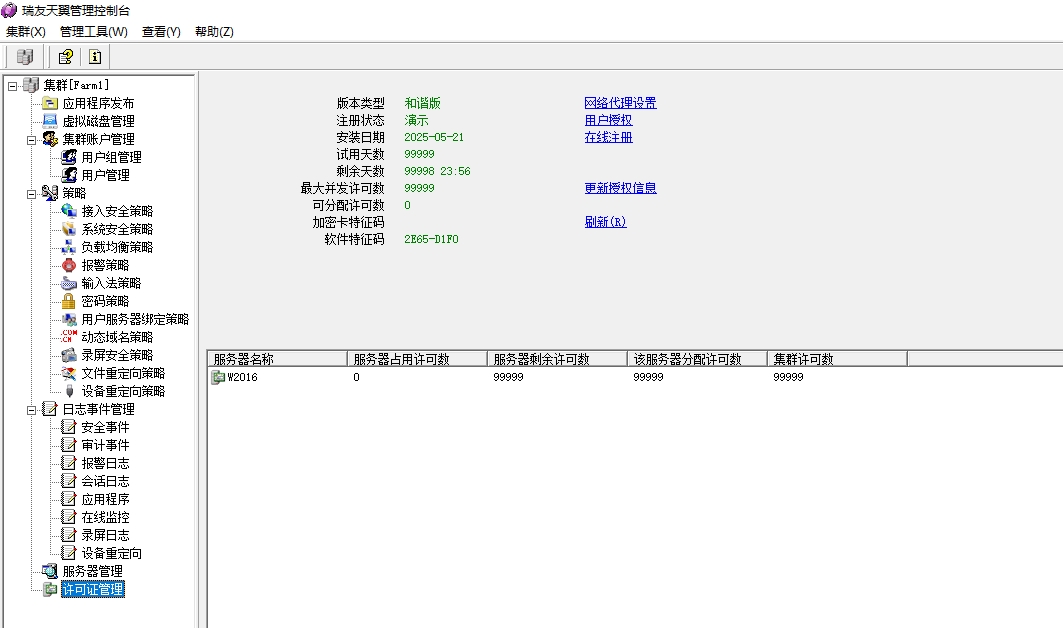Collapse the 日志事件管理 tree branch
This screenshot has width=1063, height=628.
[x=31, y=410]
